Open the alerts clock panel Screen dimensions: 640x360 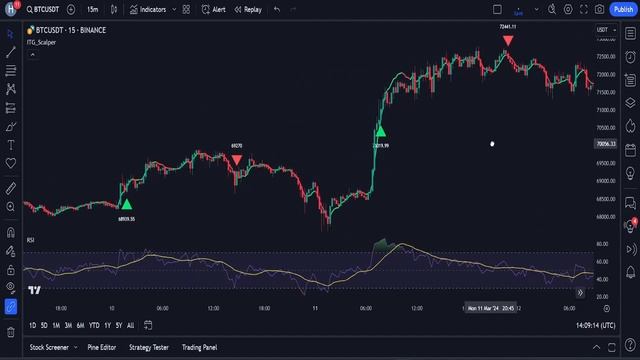[x=630, y=57]
